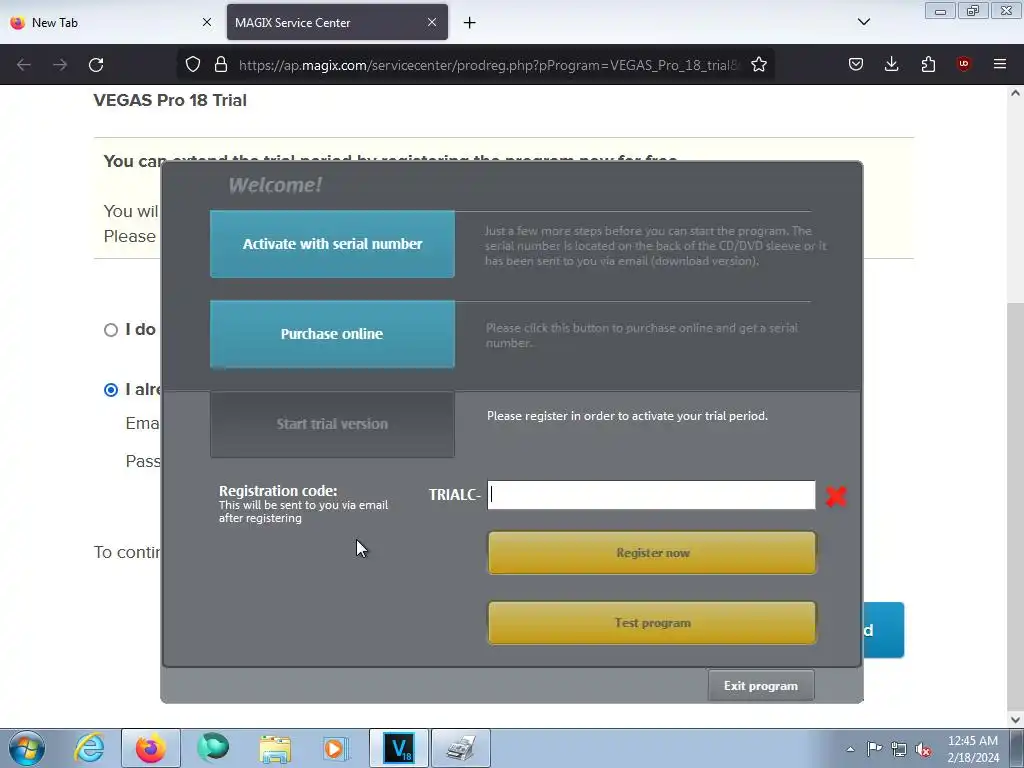Expand the list all tabs chevron
Screen dimensions: 1024x768
tap(864, 22)
